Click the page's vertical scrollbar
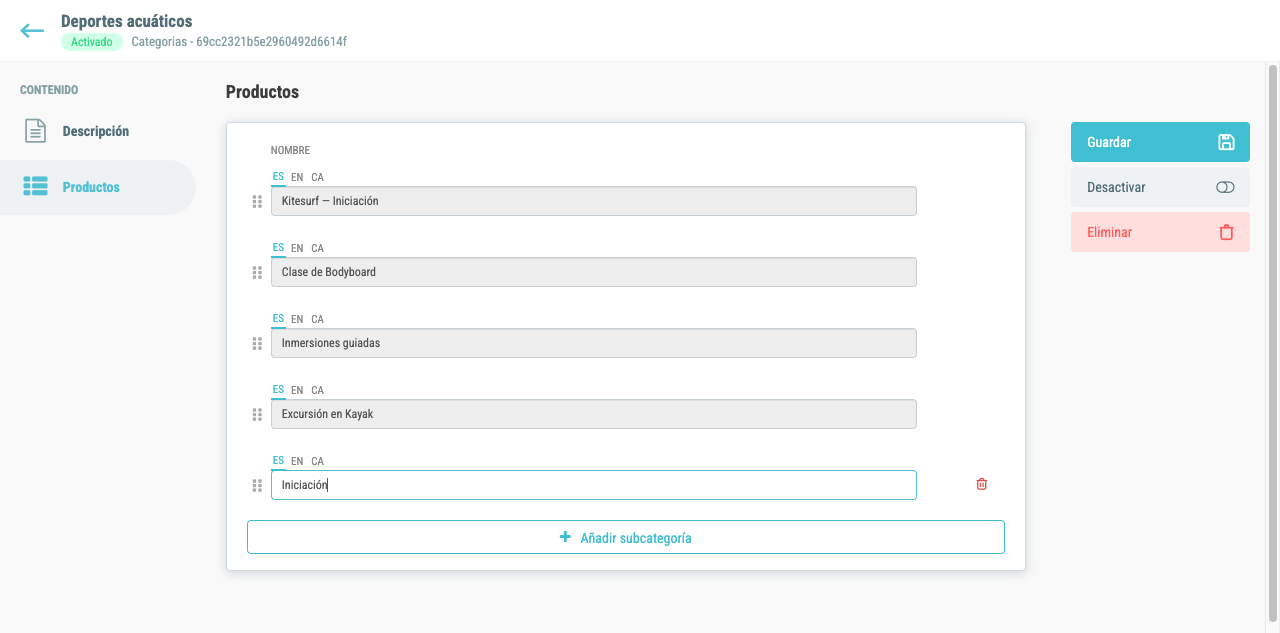The width and height of the screenshot is (1280, 633). pos(1273,343)
